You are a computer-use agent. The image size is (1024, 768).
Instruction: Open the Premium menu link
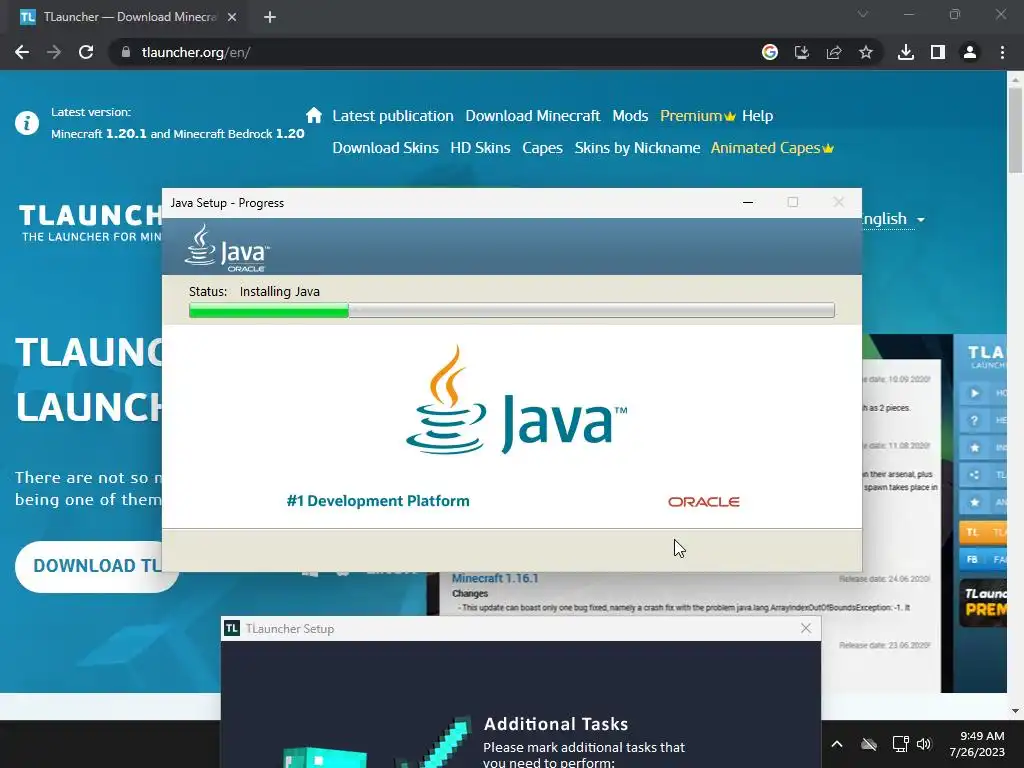(x=697, y=116)
